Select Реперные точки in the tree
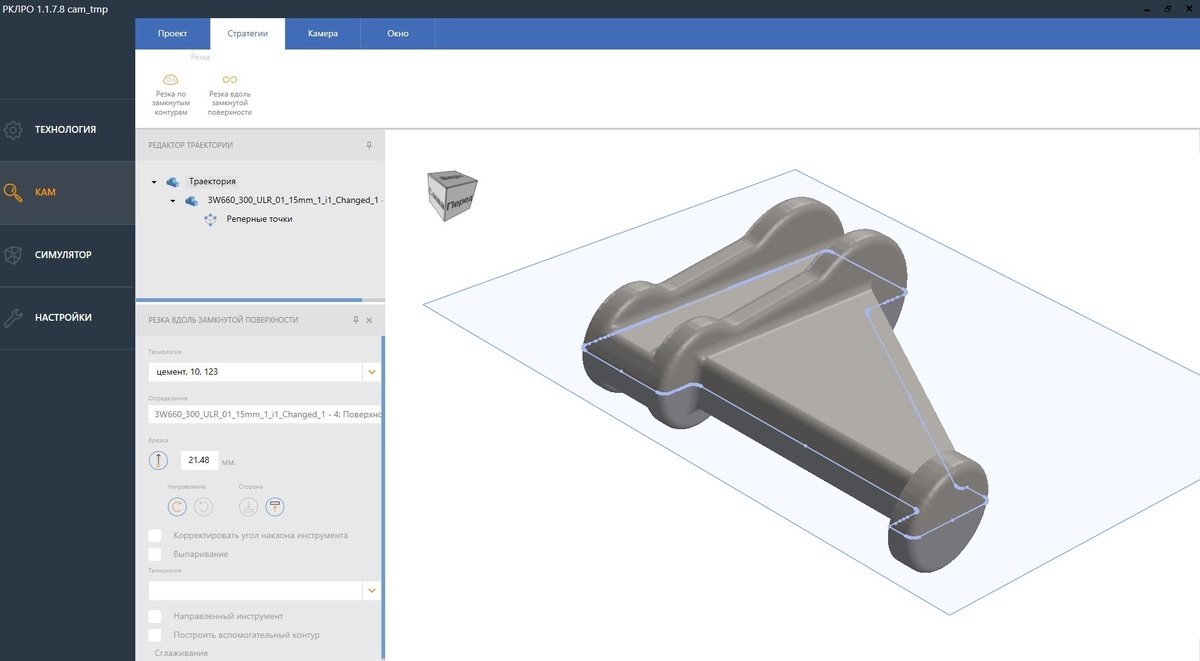The height and width of the screenshot is (661, 1200). tap(259, 219)
